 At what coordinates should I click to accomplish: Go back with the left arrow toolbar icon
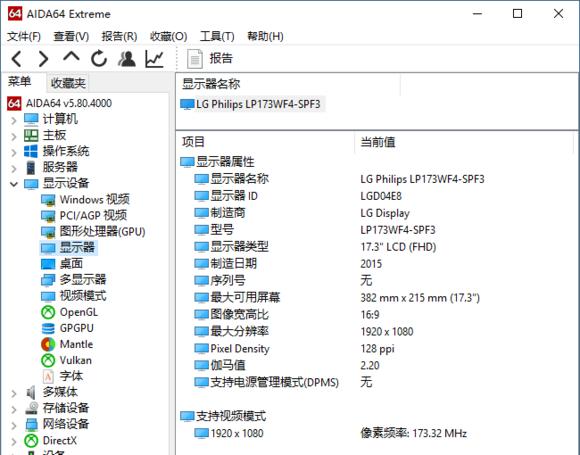click(17, 59)
